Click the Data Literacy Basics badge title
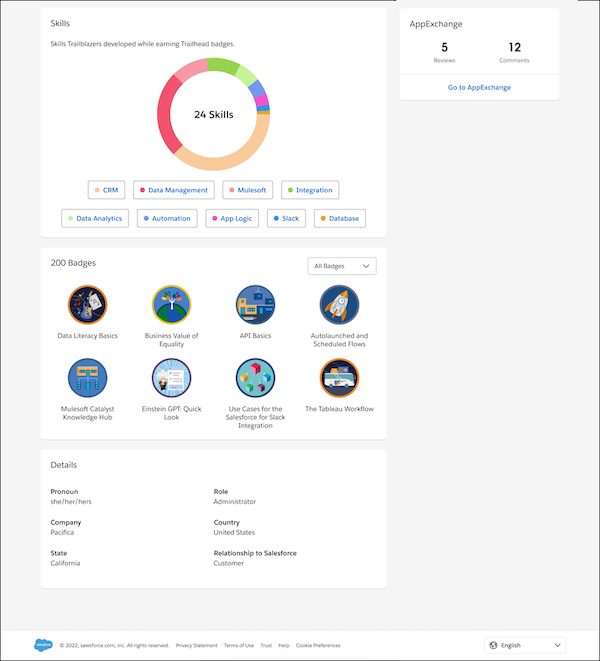Viewport: 600px width, 661px height. [88, 336]
